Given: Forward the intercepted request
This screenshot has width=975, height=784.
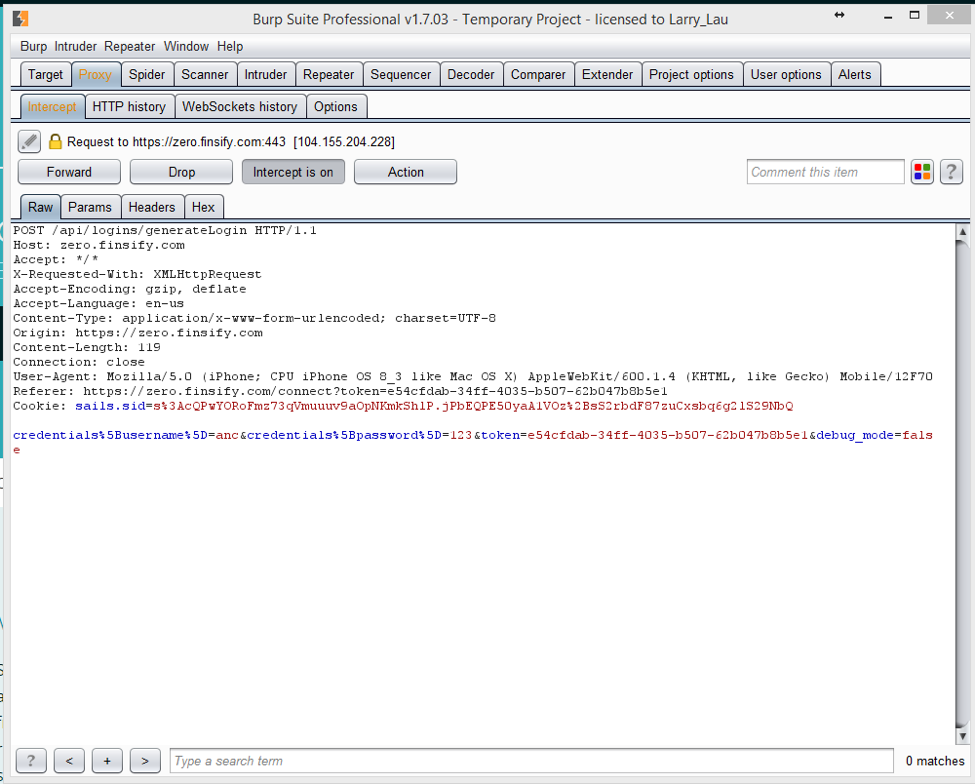Looking at the screenshot, I should (x=69, y=172).
